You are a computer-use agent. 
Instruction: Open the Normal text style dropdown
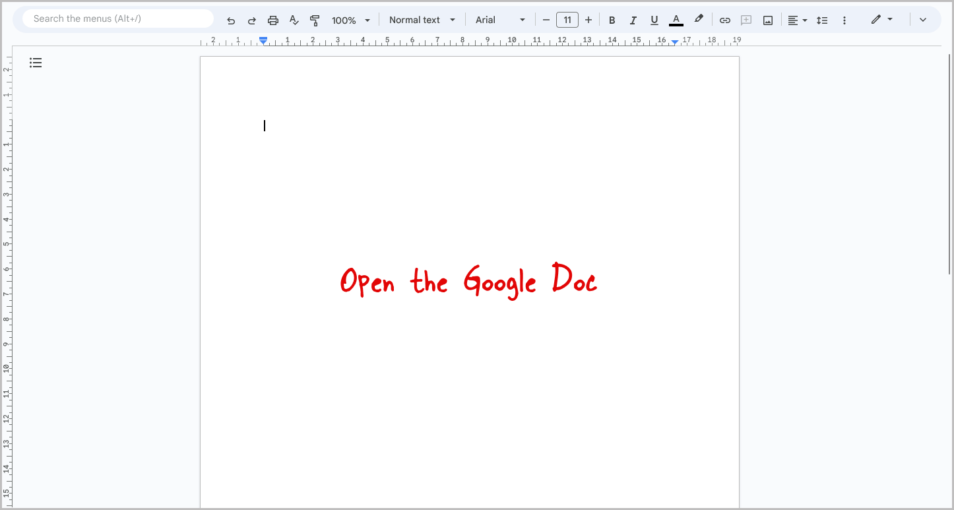pos(422,20)
